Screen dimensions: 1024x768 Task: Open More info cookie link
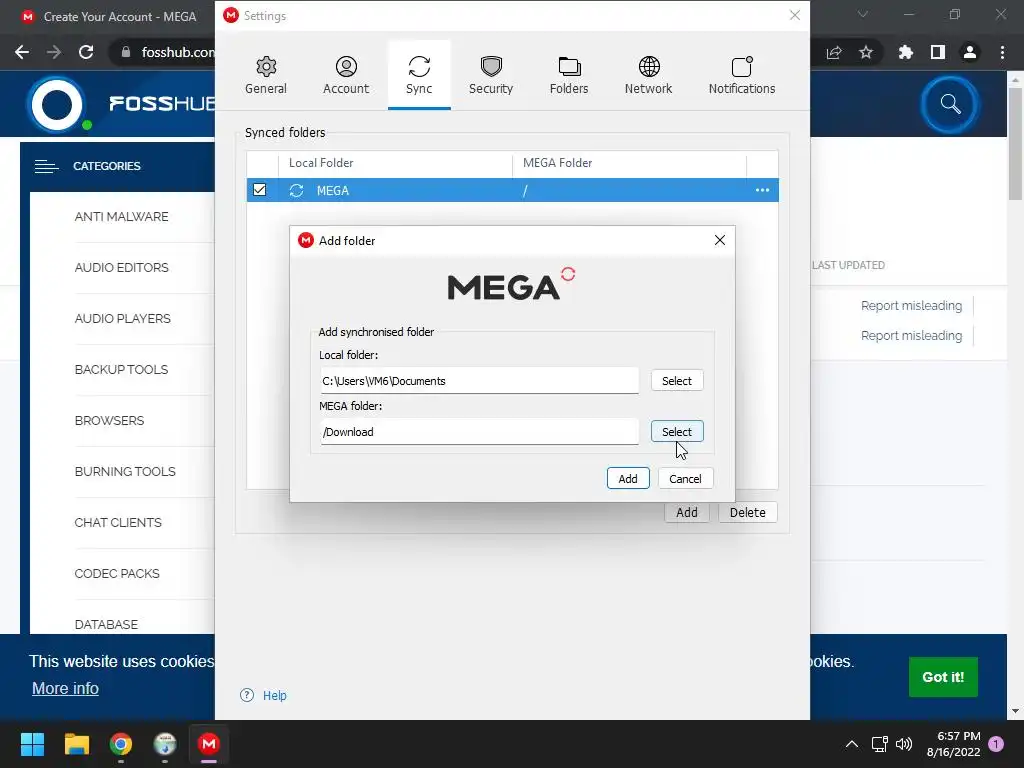pyautogui.click(x=65, y=688)
